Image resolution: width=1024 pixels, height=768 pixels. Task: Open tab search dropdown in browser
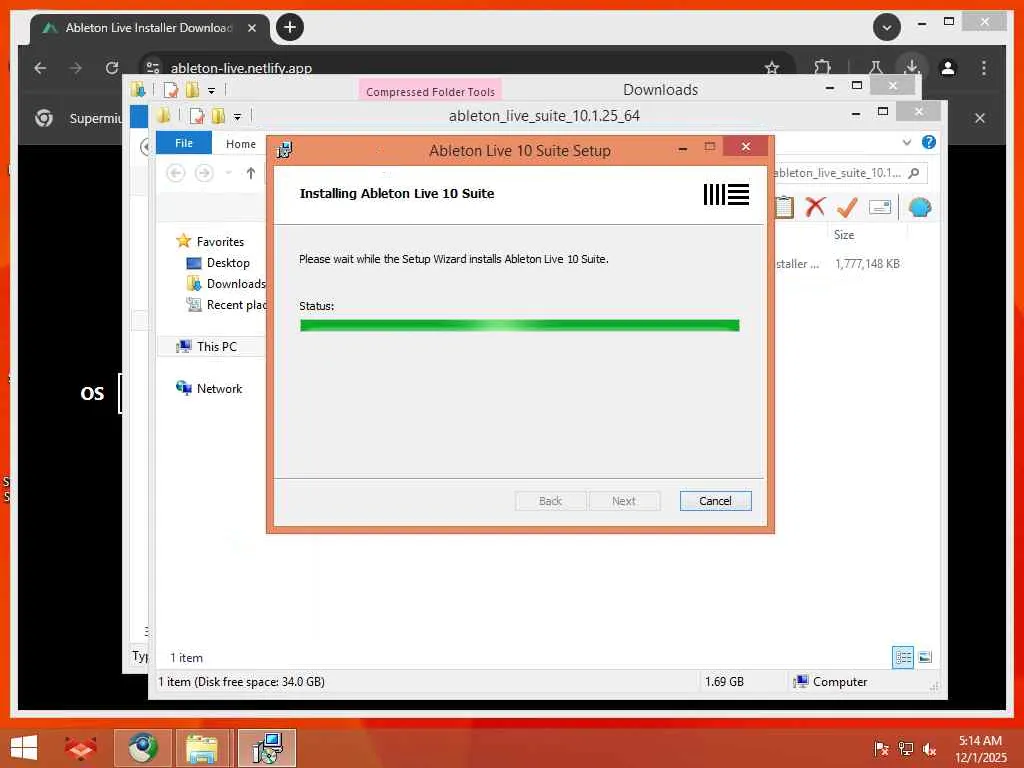(887, 27)
